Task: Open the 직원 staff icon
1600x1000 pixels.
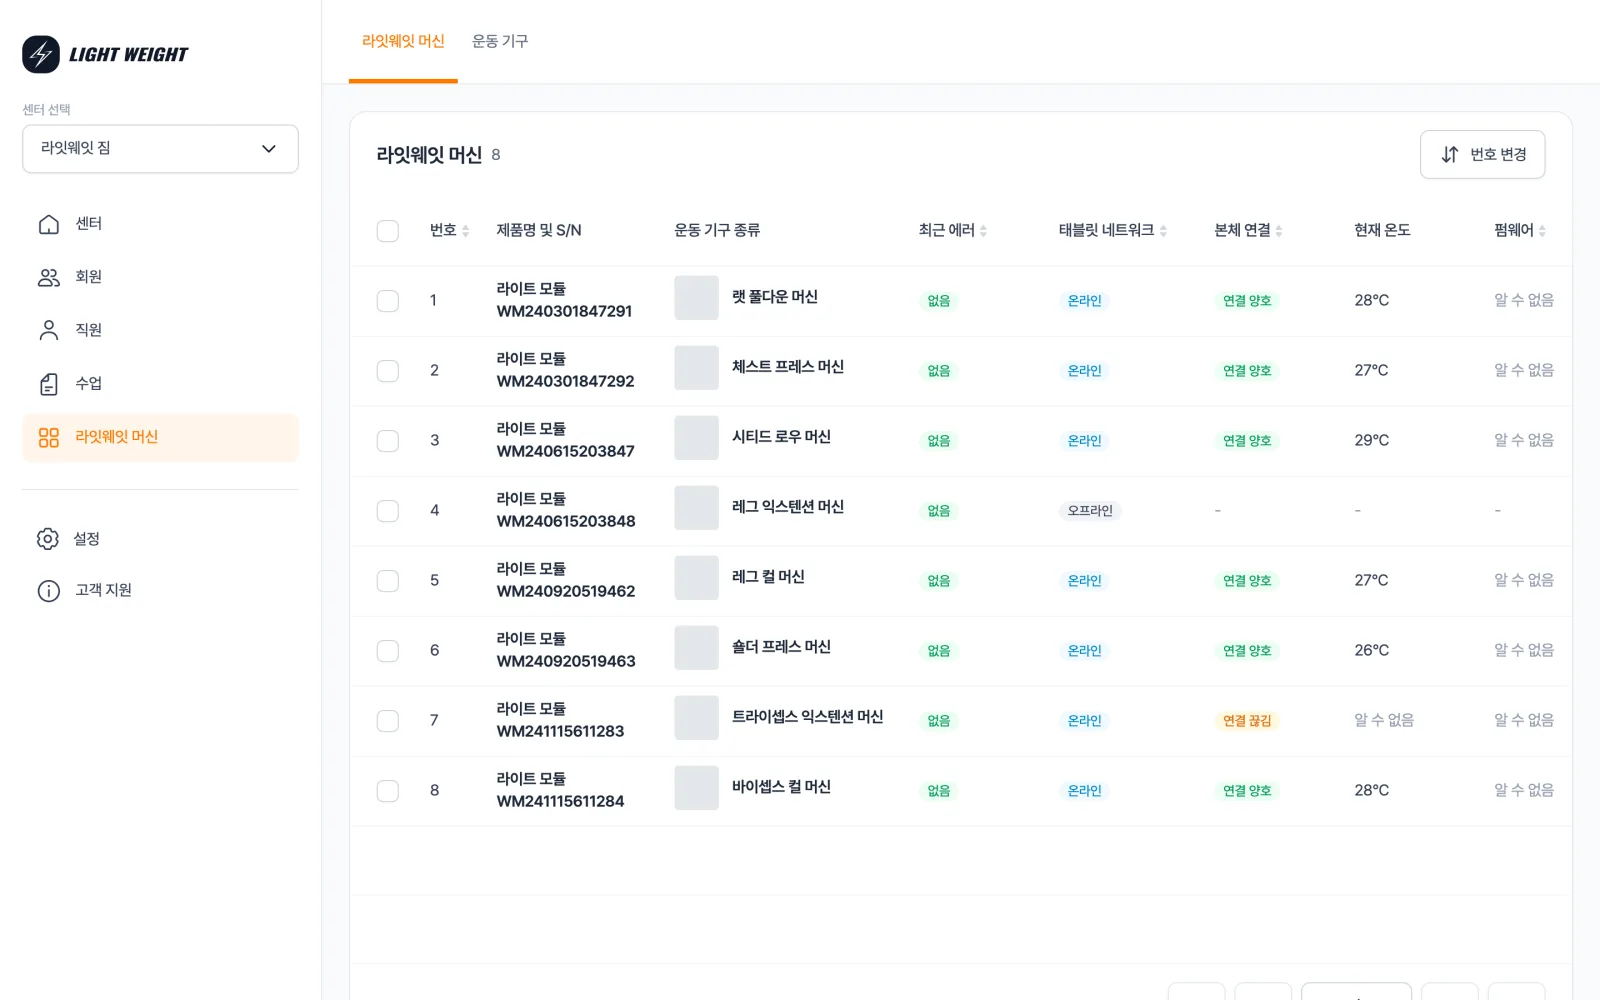Action: pyautogui.click(x=48, y=330)
